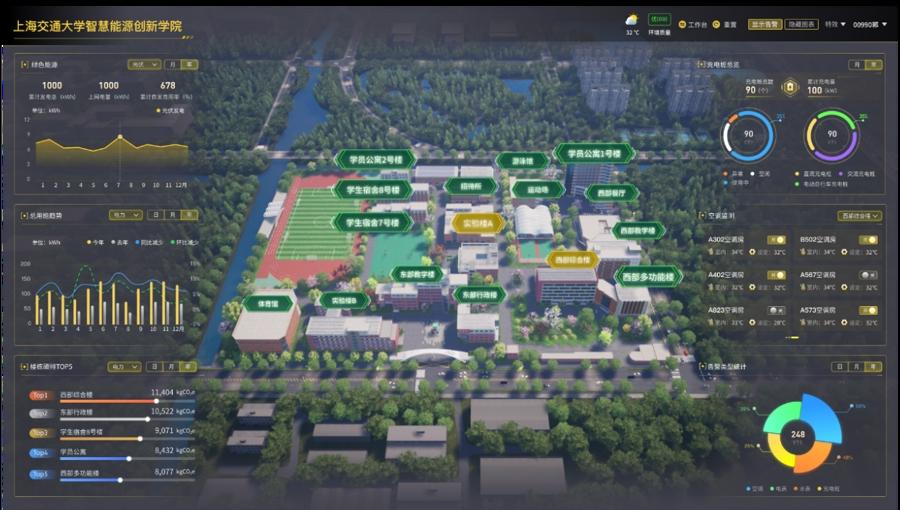This screenshot has width=900, height=510.
Task: Select the 实验楼A map marker
Action: [x=475, y=222]
